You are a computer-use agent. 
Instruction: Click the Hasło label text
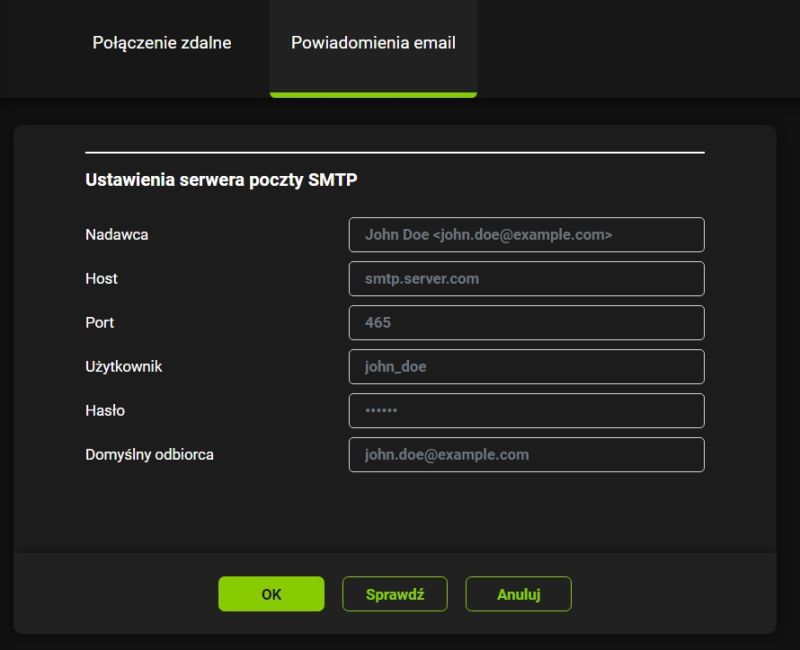[103, 410]
